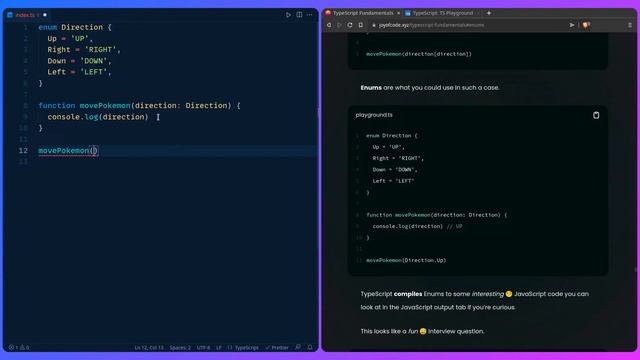The image size is (640, 360).
Task: Close the TypeScript Fundamentals browser tab
Action: pos(398,13)
